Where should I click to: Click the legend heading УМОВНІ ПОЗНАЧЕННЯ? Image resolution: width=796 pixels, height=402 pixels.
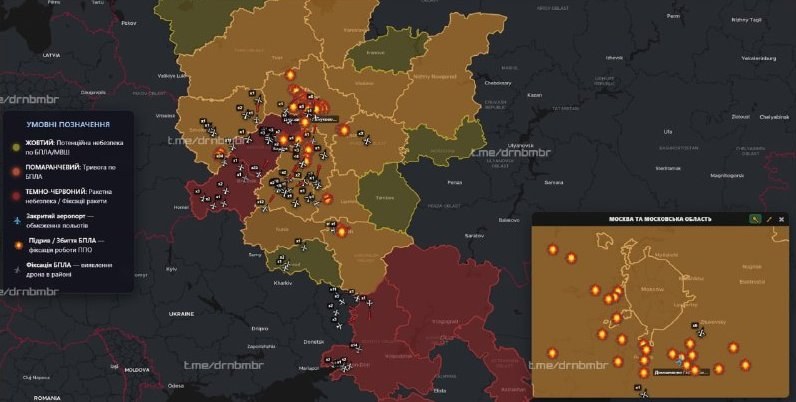[68, 124]
